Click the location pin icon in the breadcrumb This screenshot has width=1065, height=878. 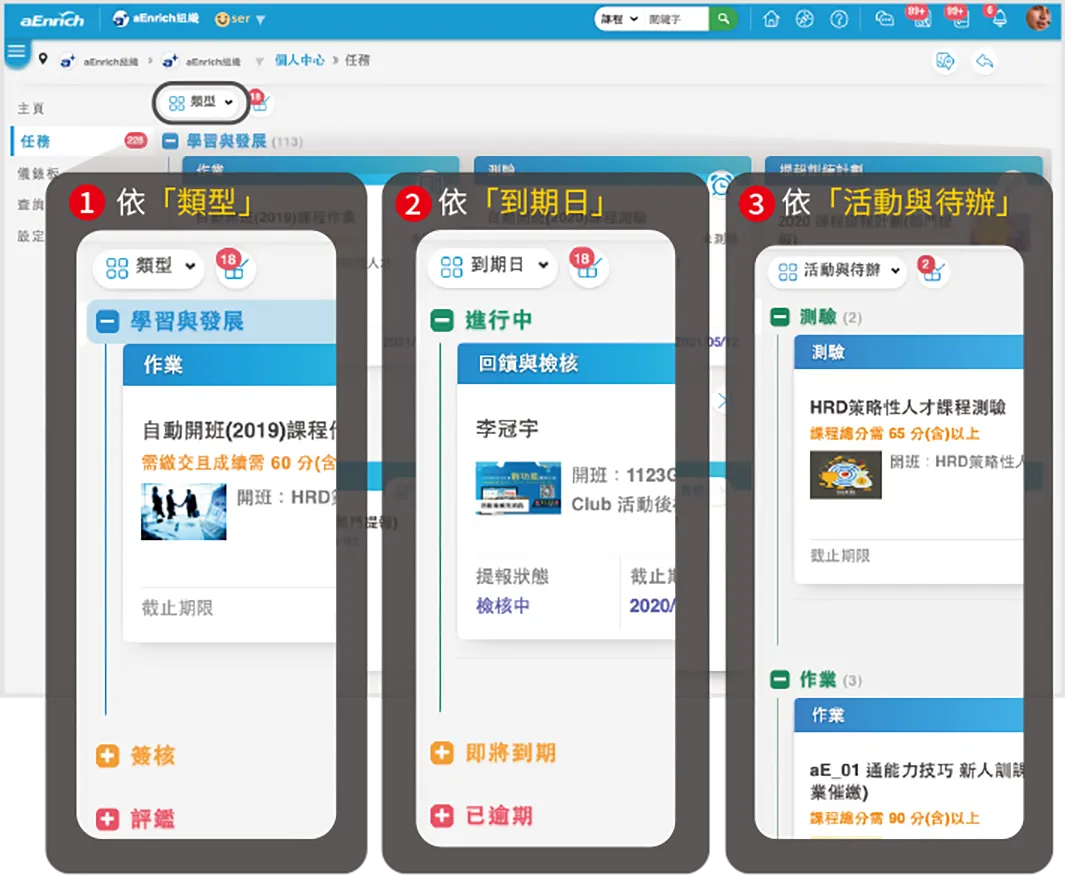pos(41,60)
